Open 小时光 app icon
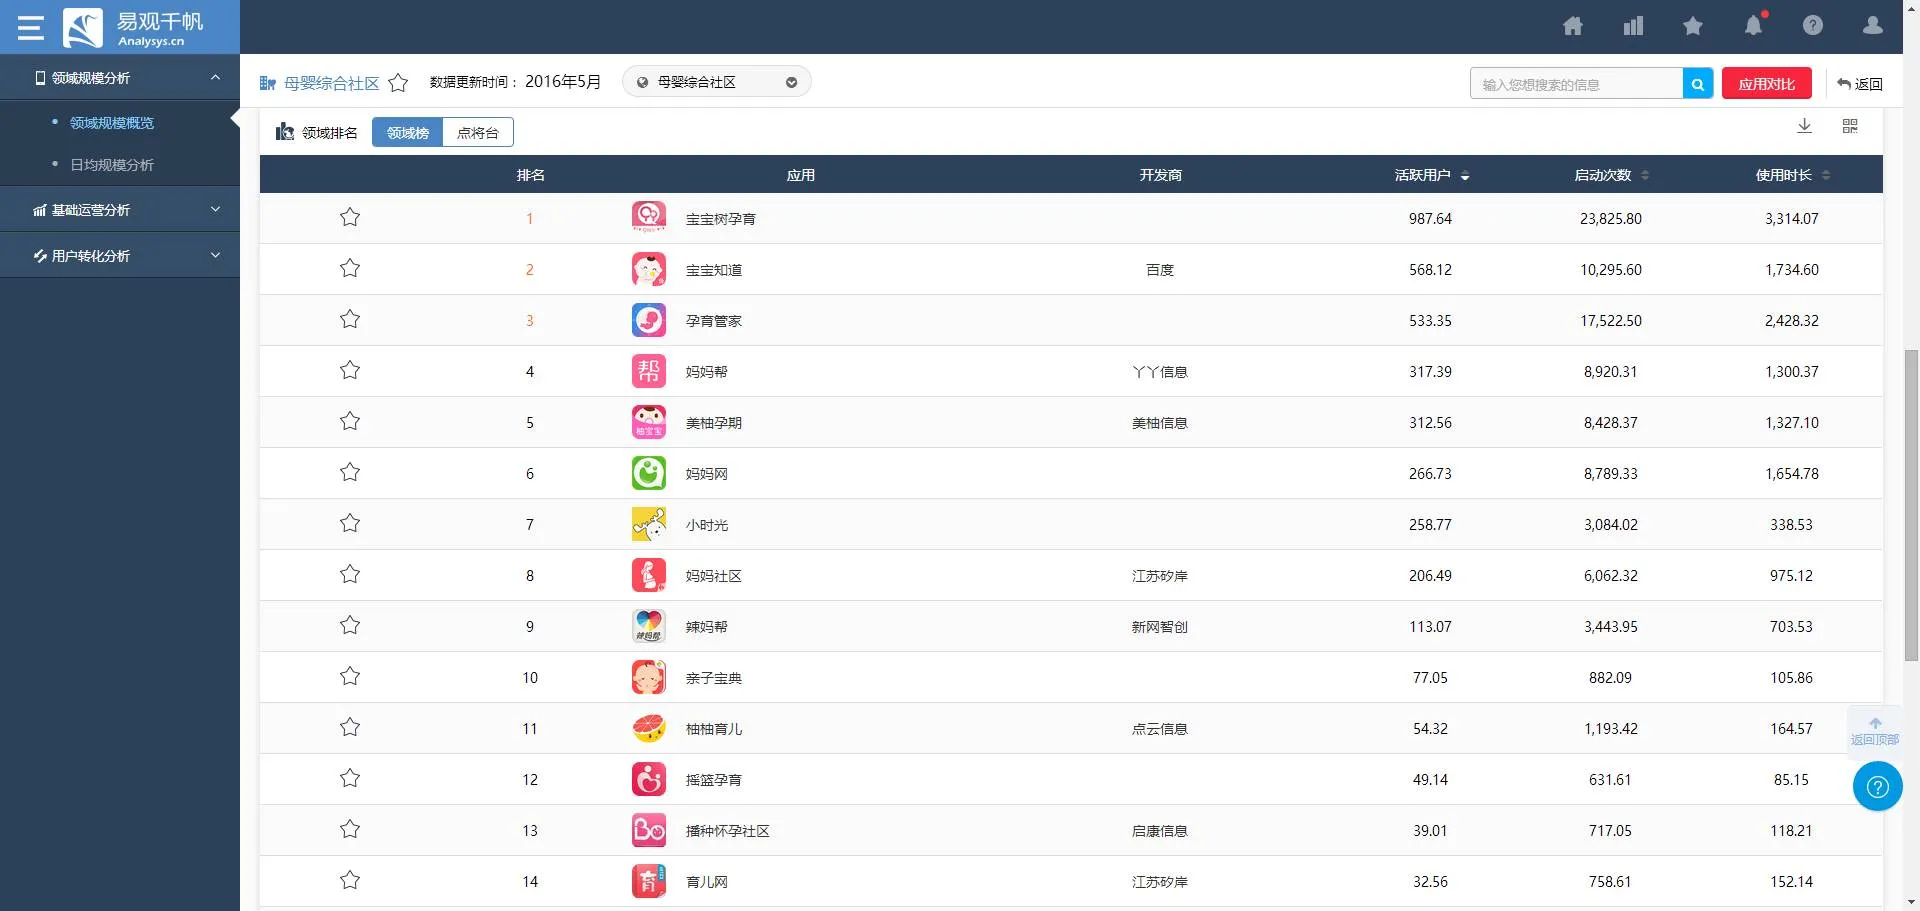The height and width of the screenshot is (911, 1920). (649, 524)
